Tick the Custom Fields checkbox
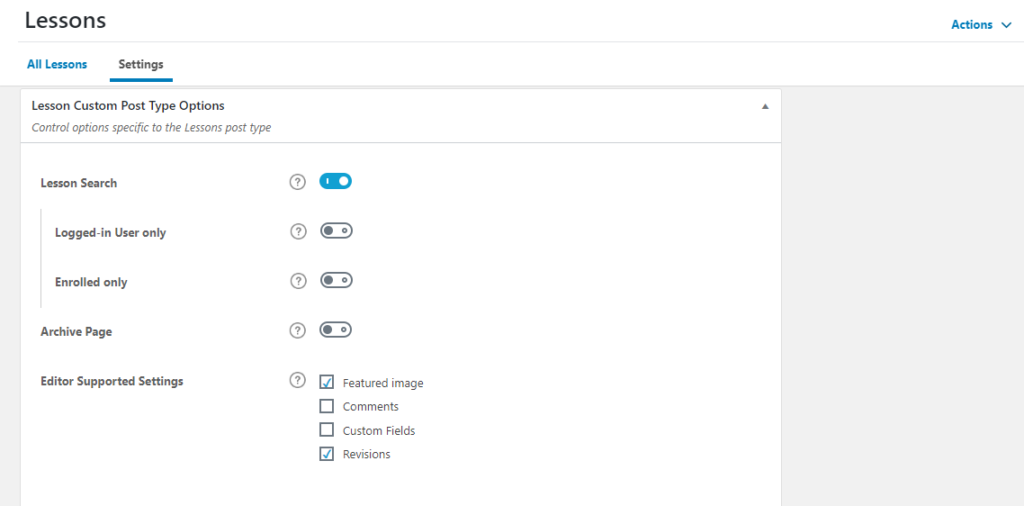This screenshot has height=506, width=1024. 327,430
